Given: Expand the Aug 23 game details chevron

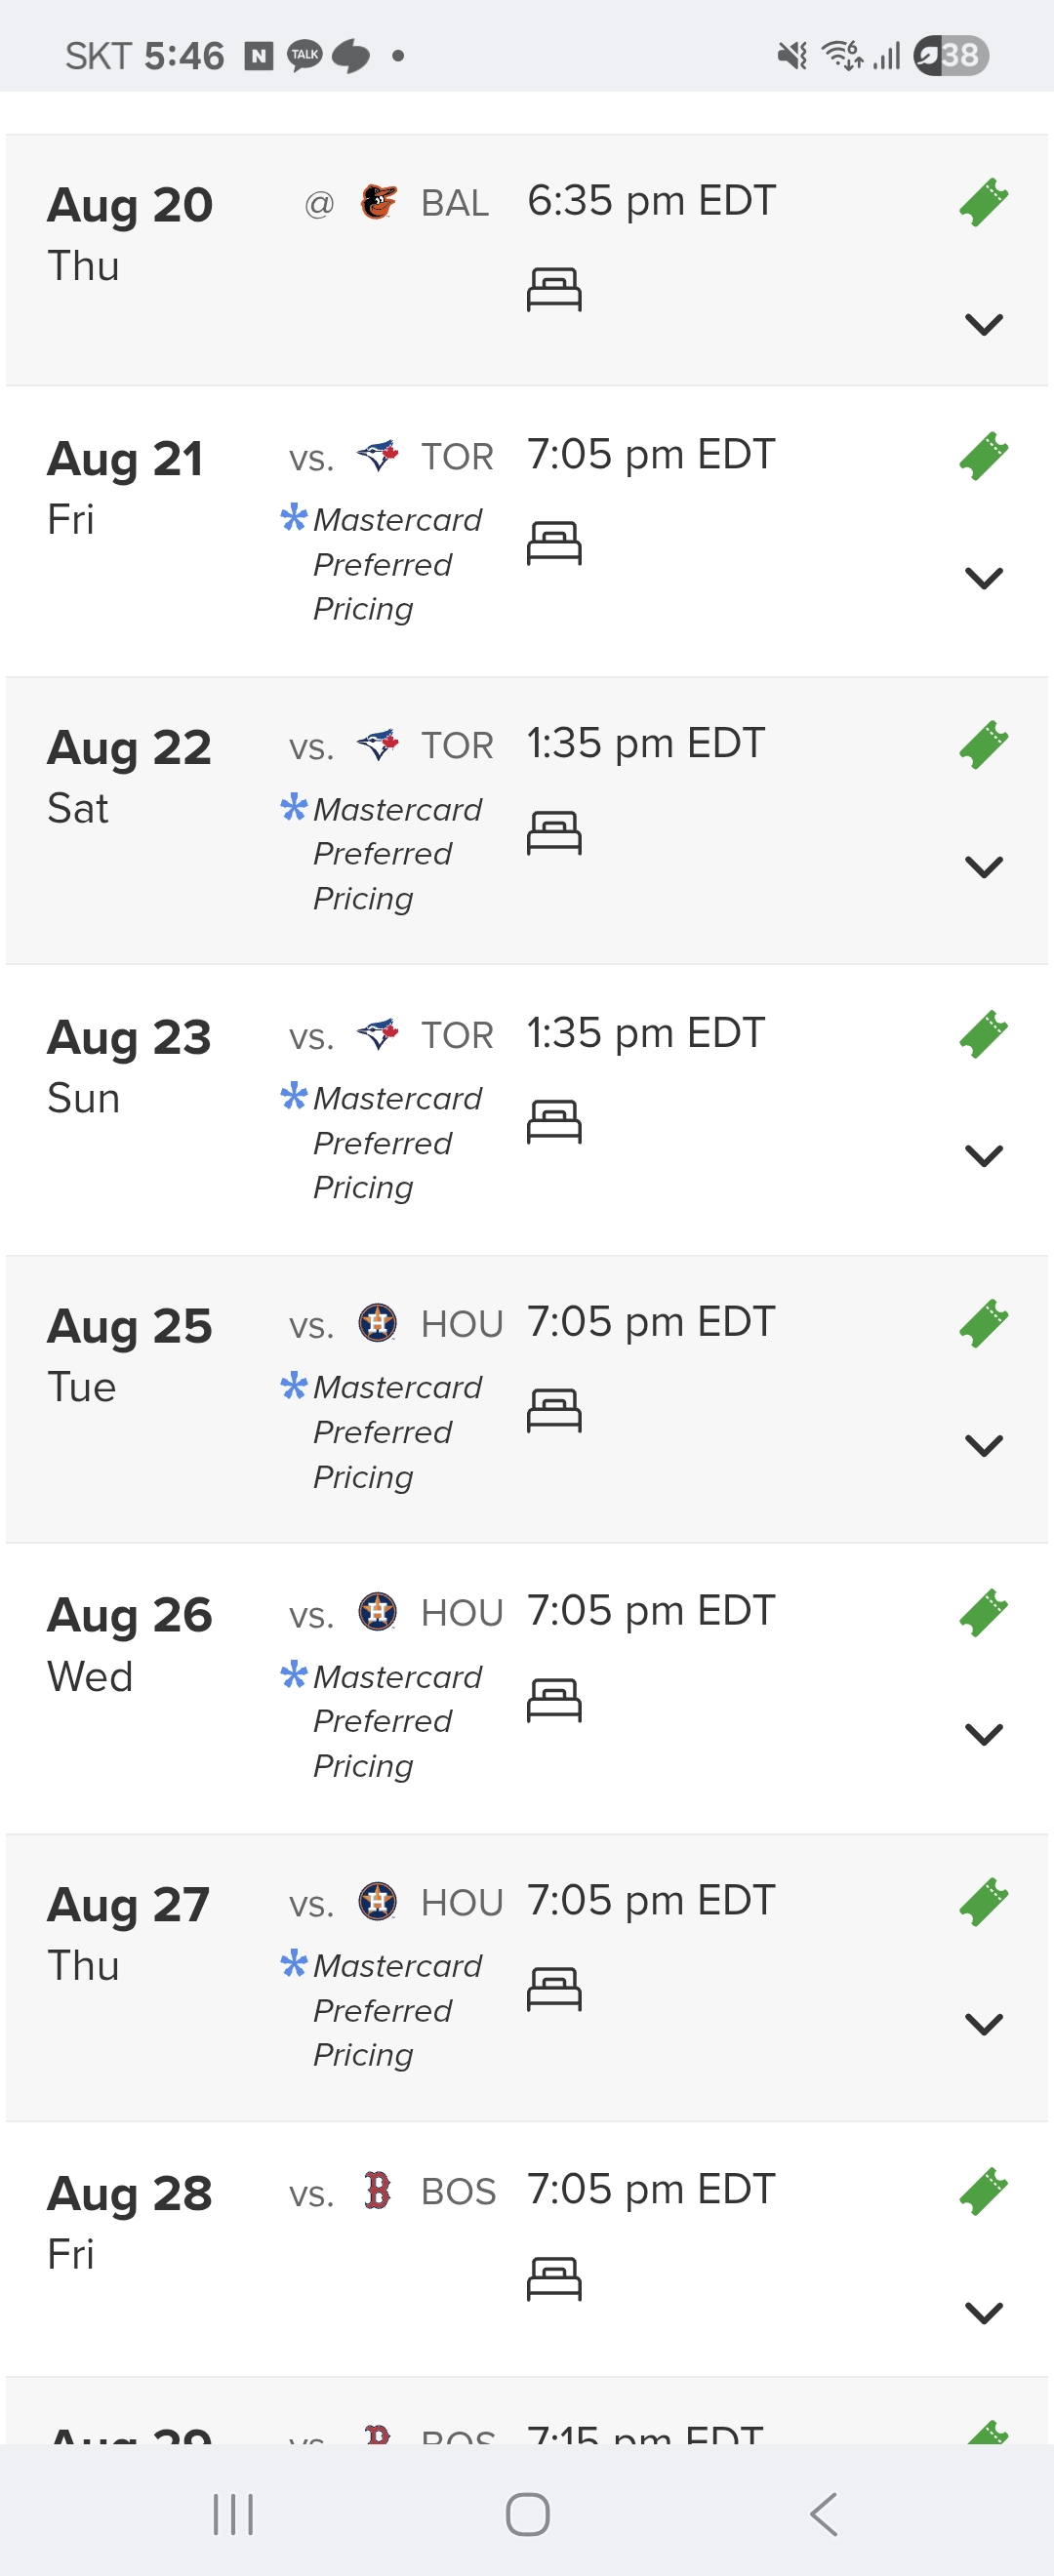Looking at the screenshot, I should [983, 1156].
